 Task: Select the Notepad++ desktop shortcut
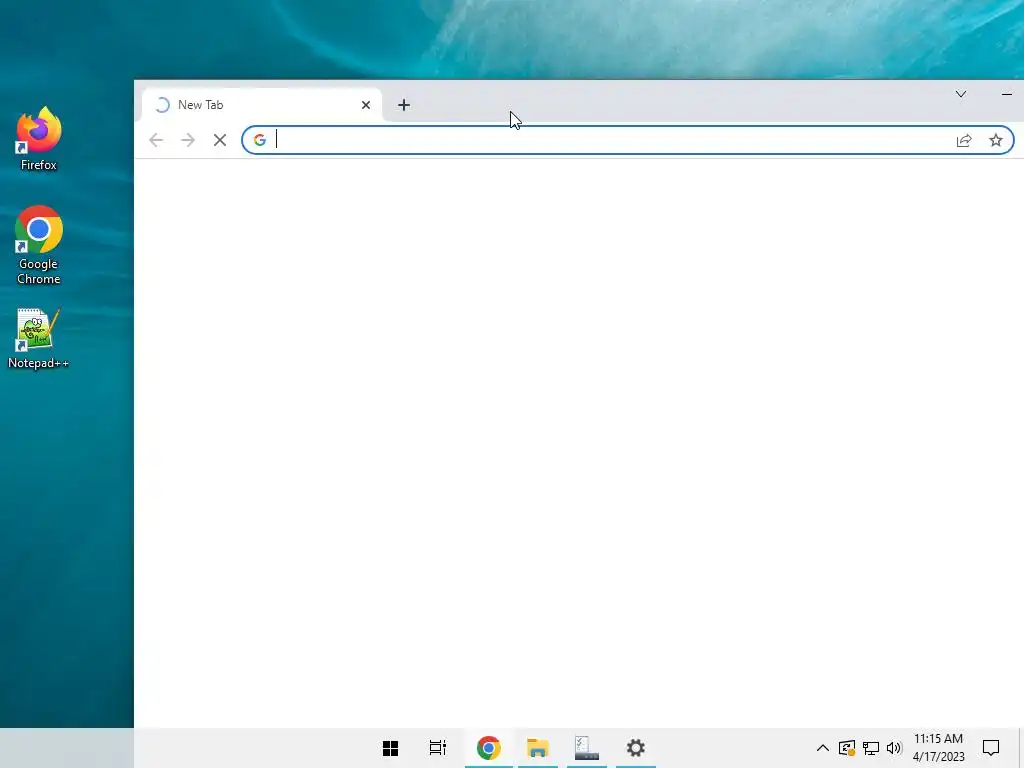(39, 338)
